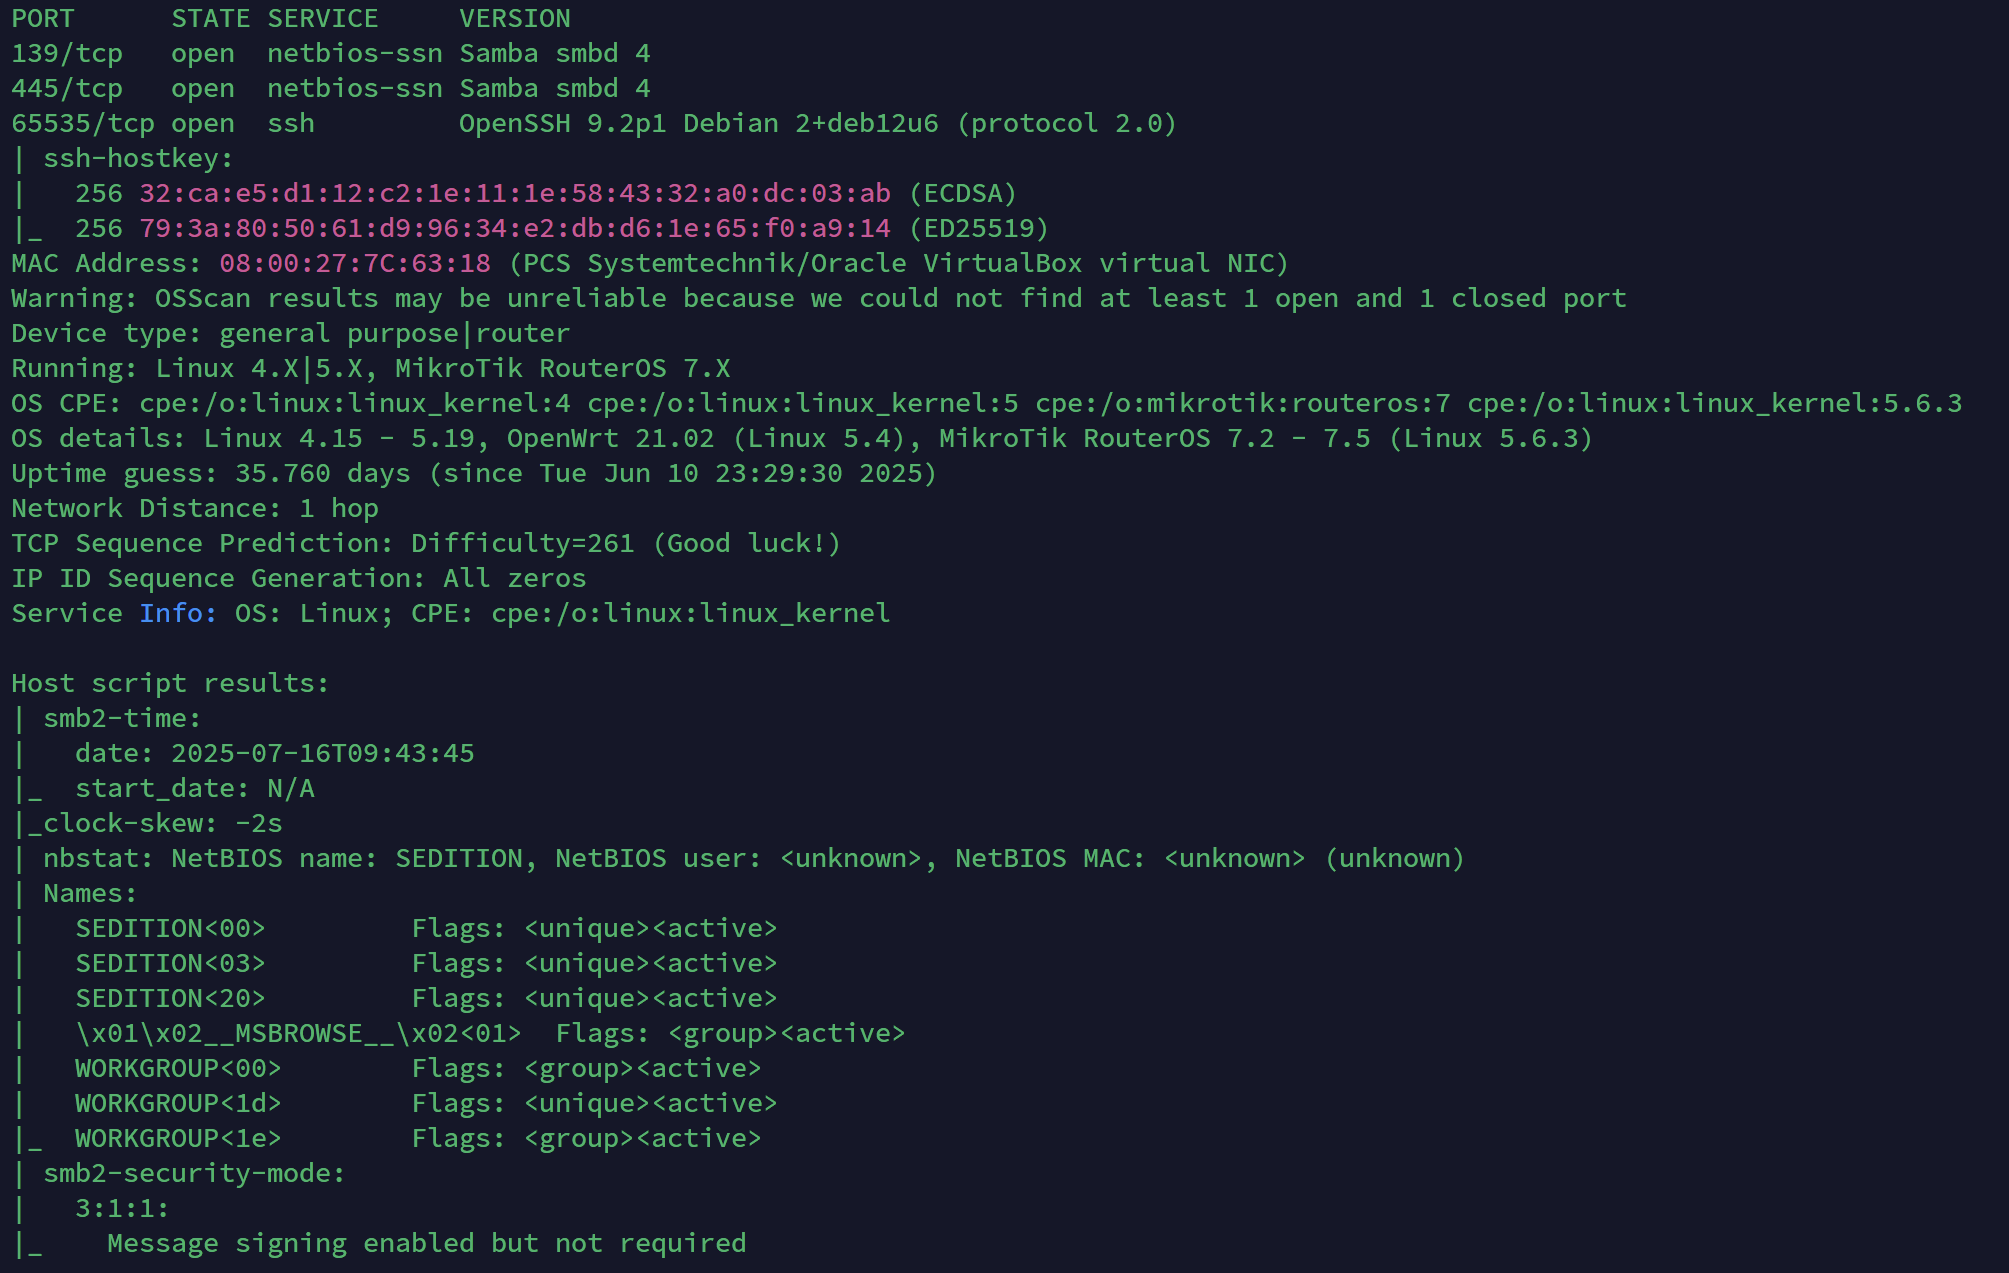The width and height of the screenshot is (2009, 1273).
Task: Click the 445/tcp port entry
Action: 67,88
